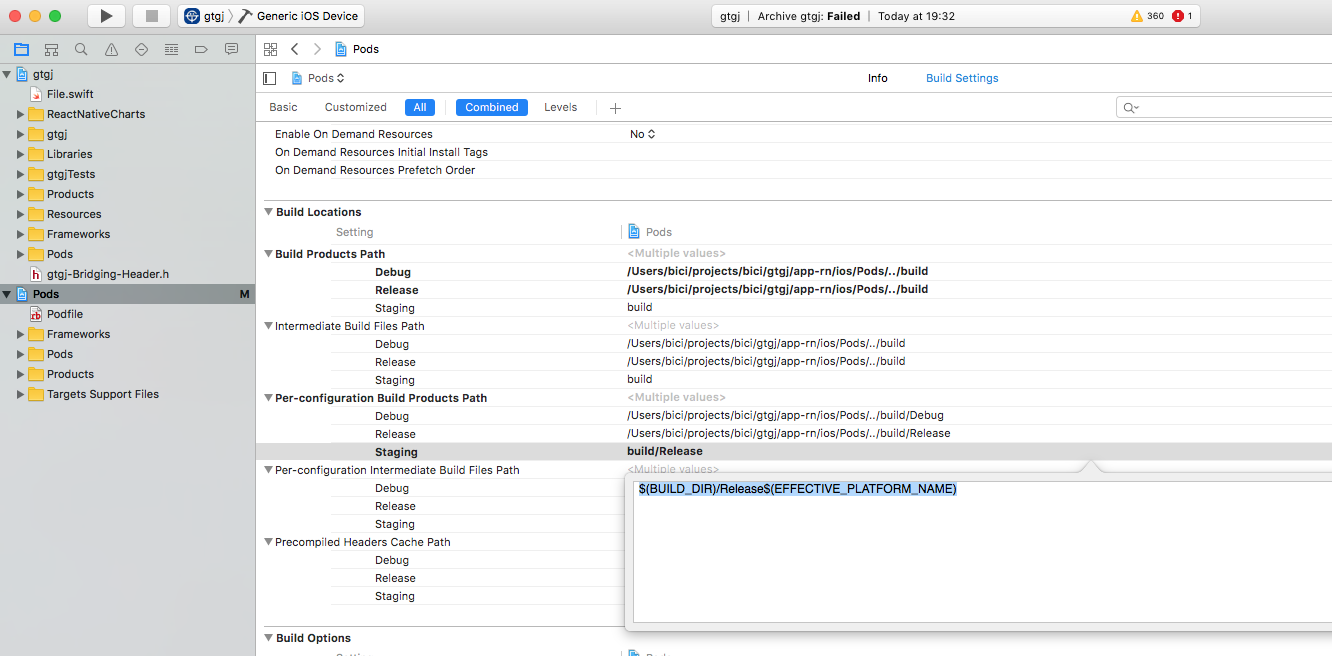Show All build settings

coord(420,107)
